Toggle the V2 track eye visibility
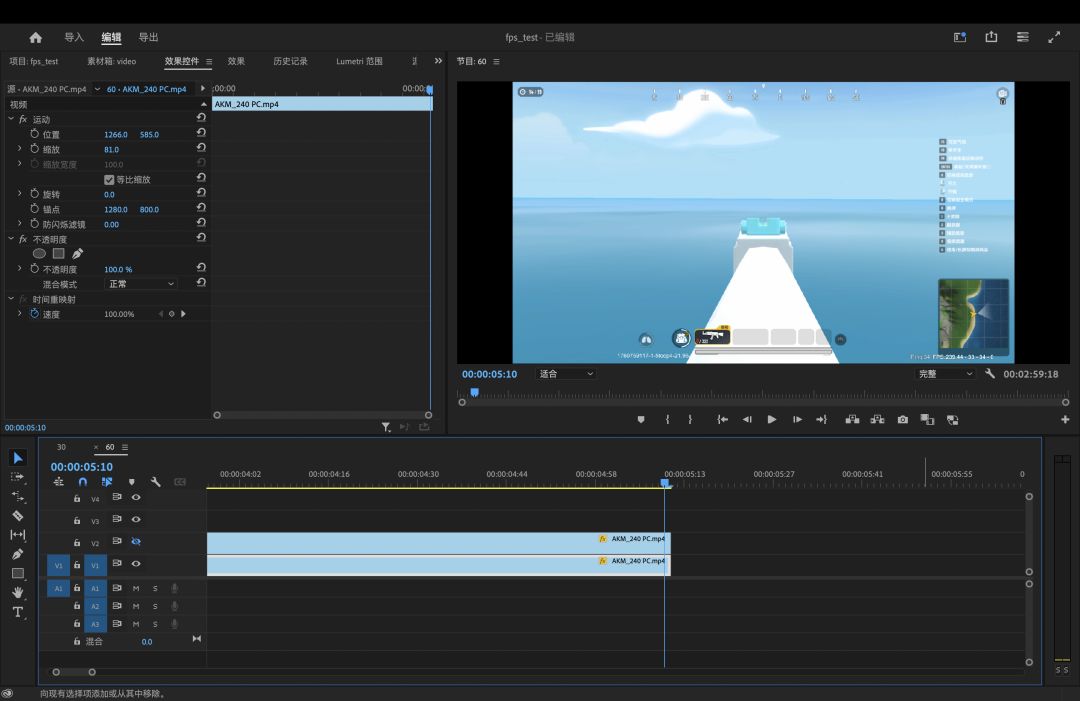Viewport: 1080px width, 701px height. [x=136, y=542]
